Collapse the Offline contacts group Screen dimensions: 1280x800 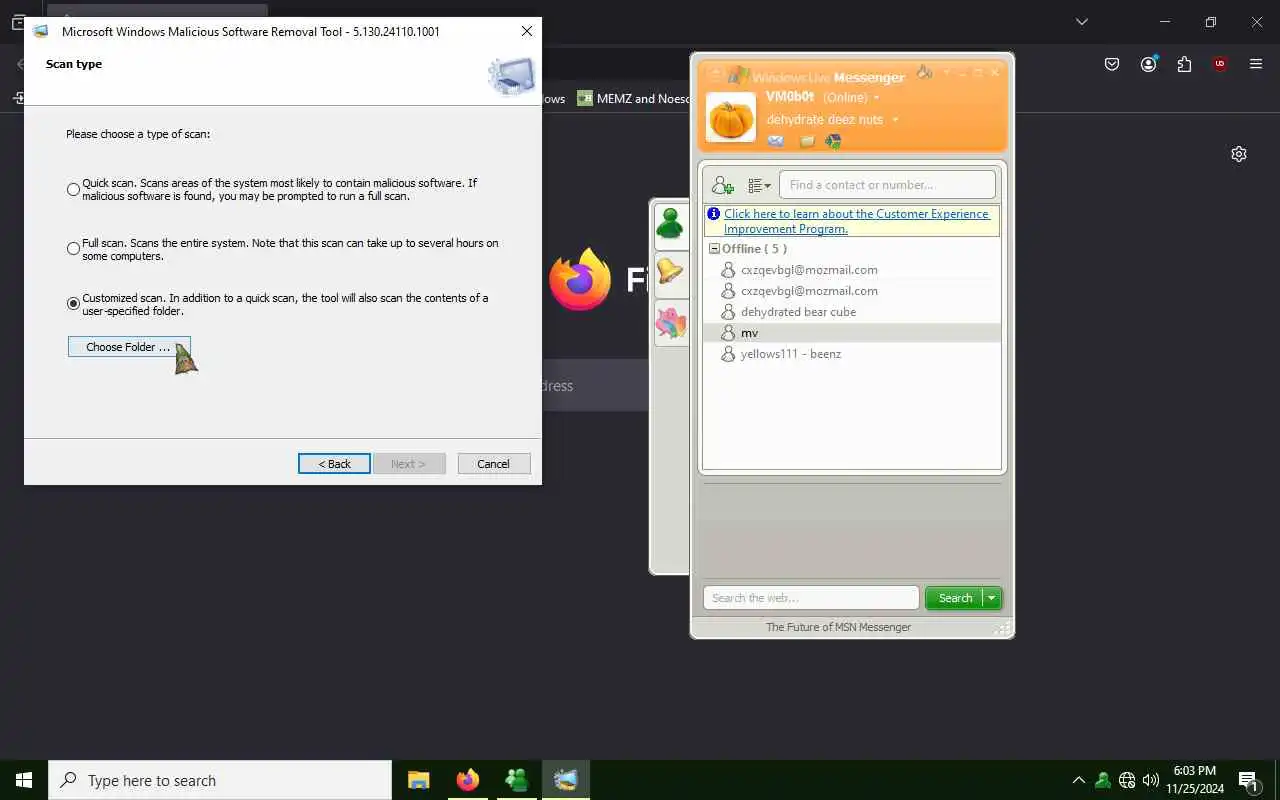(x=714, y=249)
